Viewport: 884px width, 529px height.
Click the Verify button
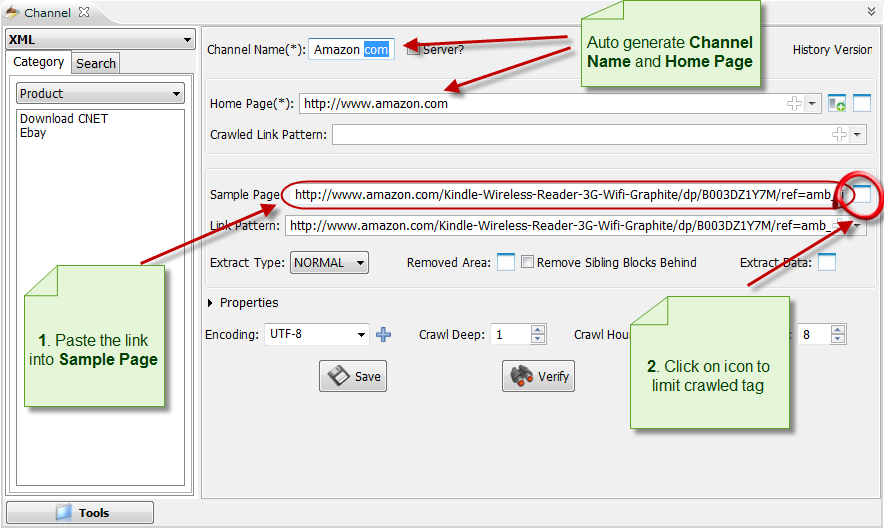pyautogui.click(x=539, y=377)
